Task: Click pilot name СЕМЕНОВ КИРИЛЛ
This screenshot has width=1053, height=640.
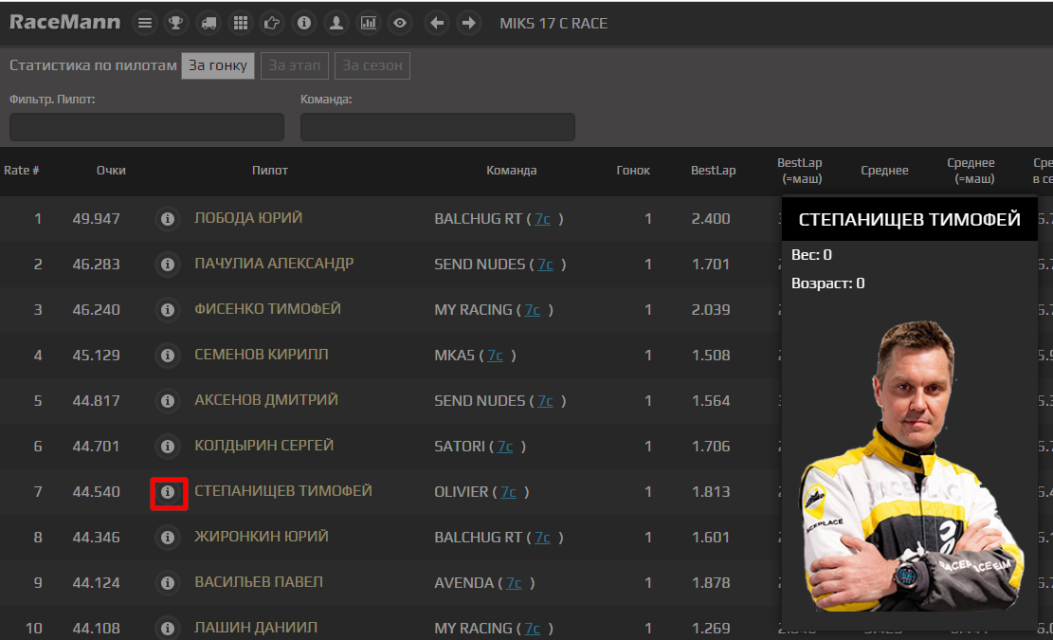Action: pos(261,355)
